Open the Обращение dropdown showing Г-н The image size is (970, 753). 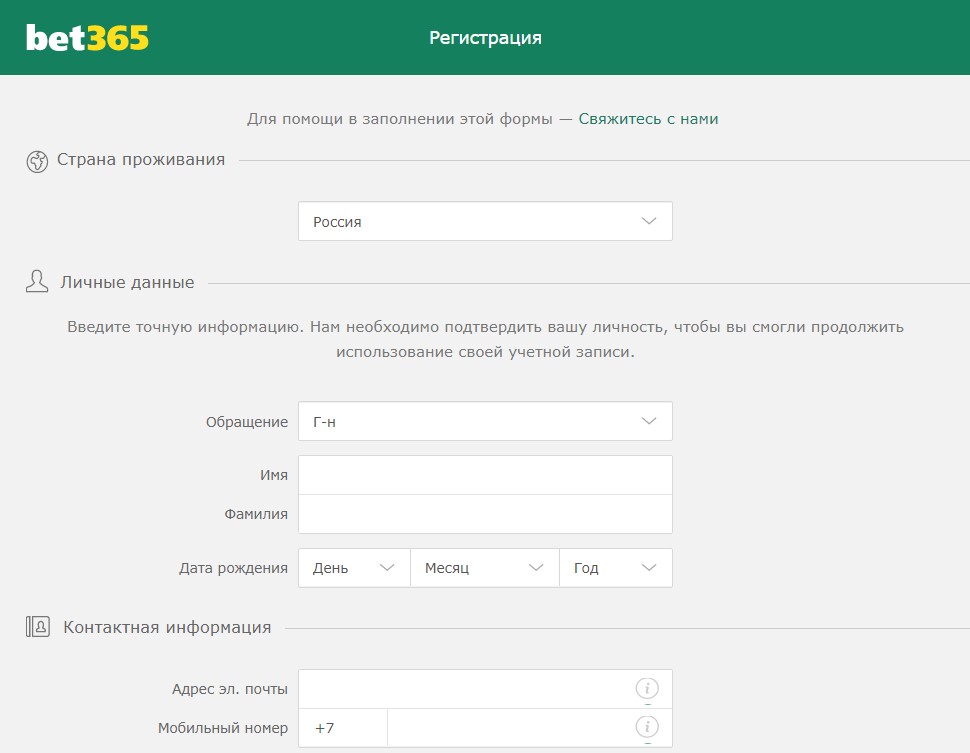coord(485,421)
